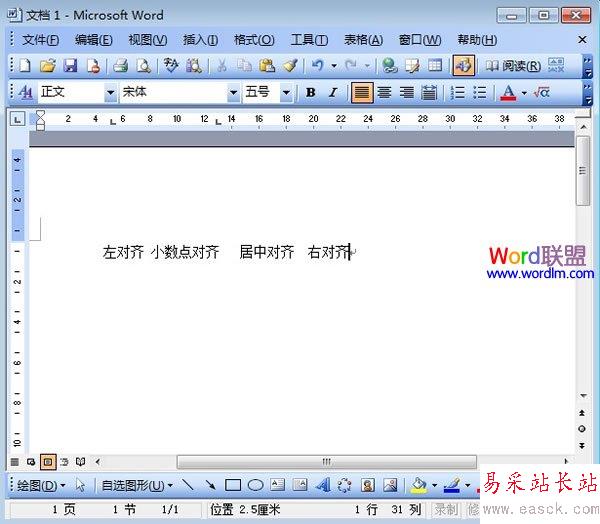Insert clip art icon

point(368,485)
